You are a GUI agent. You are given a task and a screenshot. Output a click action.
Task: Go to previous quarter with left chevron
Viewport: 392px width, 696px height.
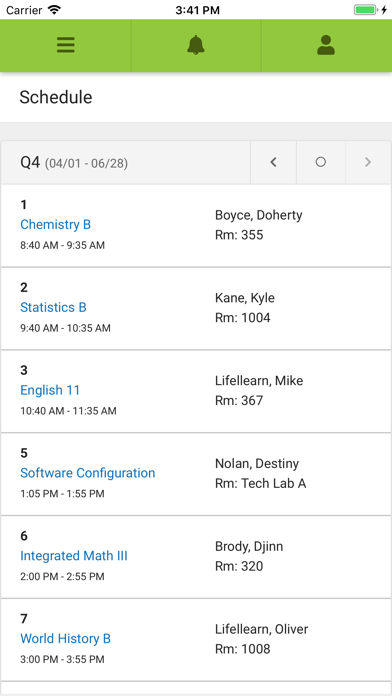(273, 162)
